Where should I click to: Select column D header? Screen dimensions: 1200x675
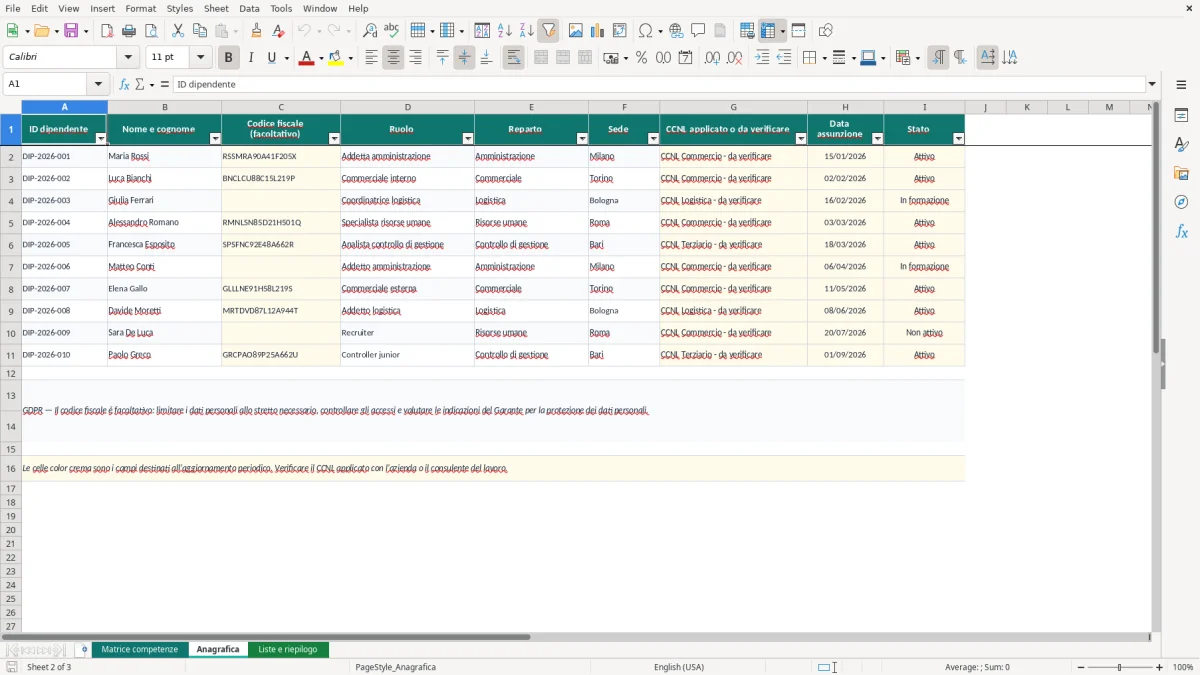click(x=407, y=107)
